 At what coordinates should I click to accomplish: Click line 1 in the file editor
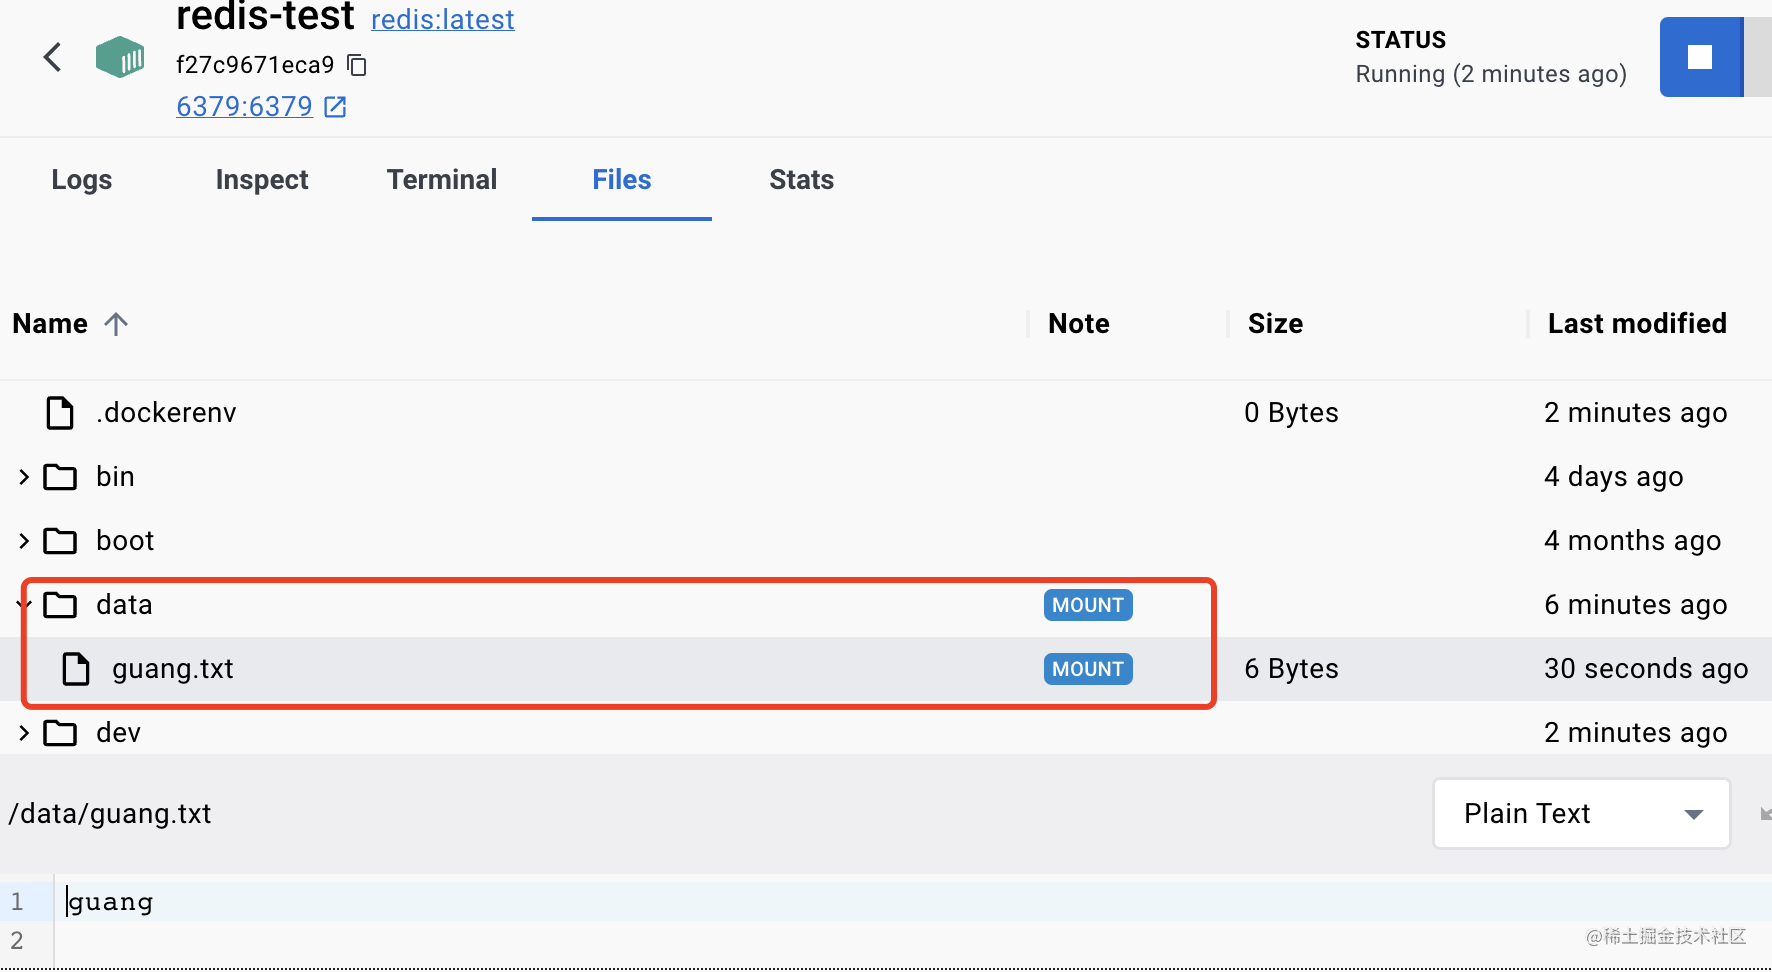pos(400,902)
